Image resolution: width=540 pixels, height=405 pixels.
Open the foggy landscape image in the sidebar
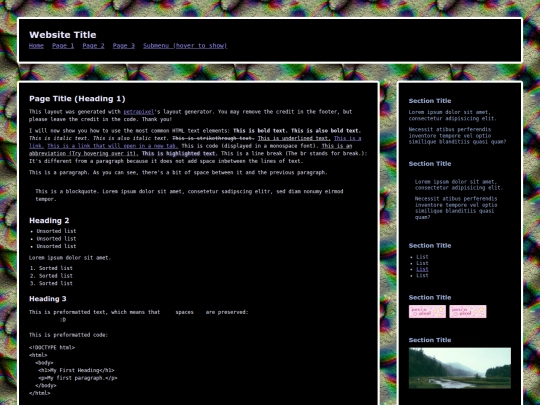[460, 368]
